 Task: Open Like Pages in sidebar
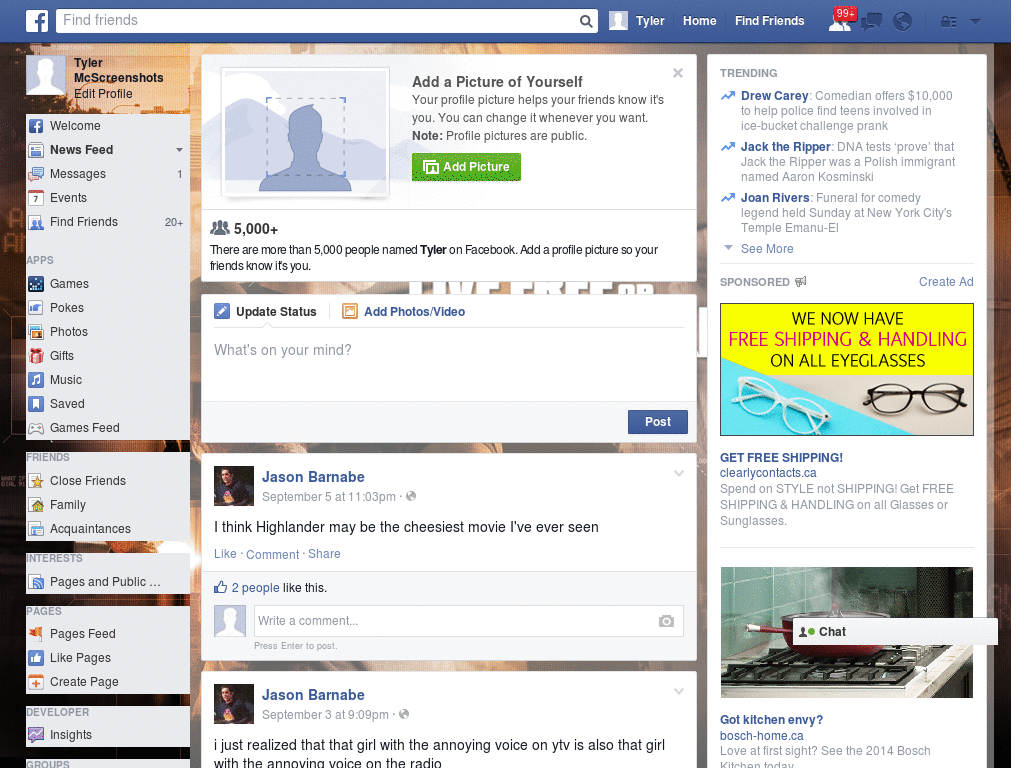[108, 658]
